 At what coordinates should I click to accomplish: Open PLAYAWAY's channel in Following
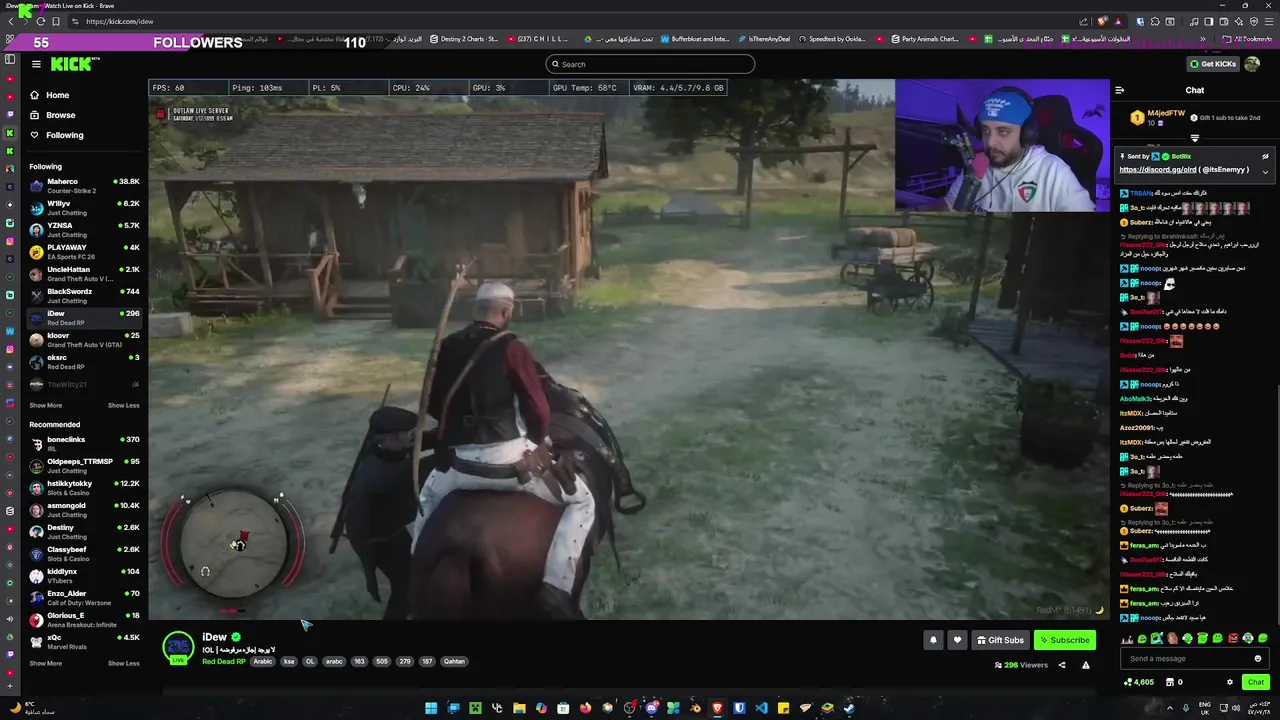[84, 252]
